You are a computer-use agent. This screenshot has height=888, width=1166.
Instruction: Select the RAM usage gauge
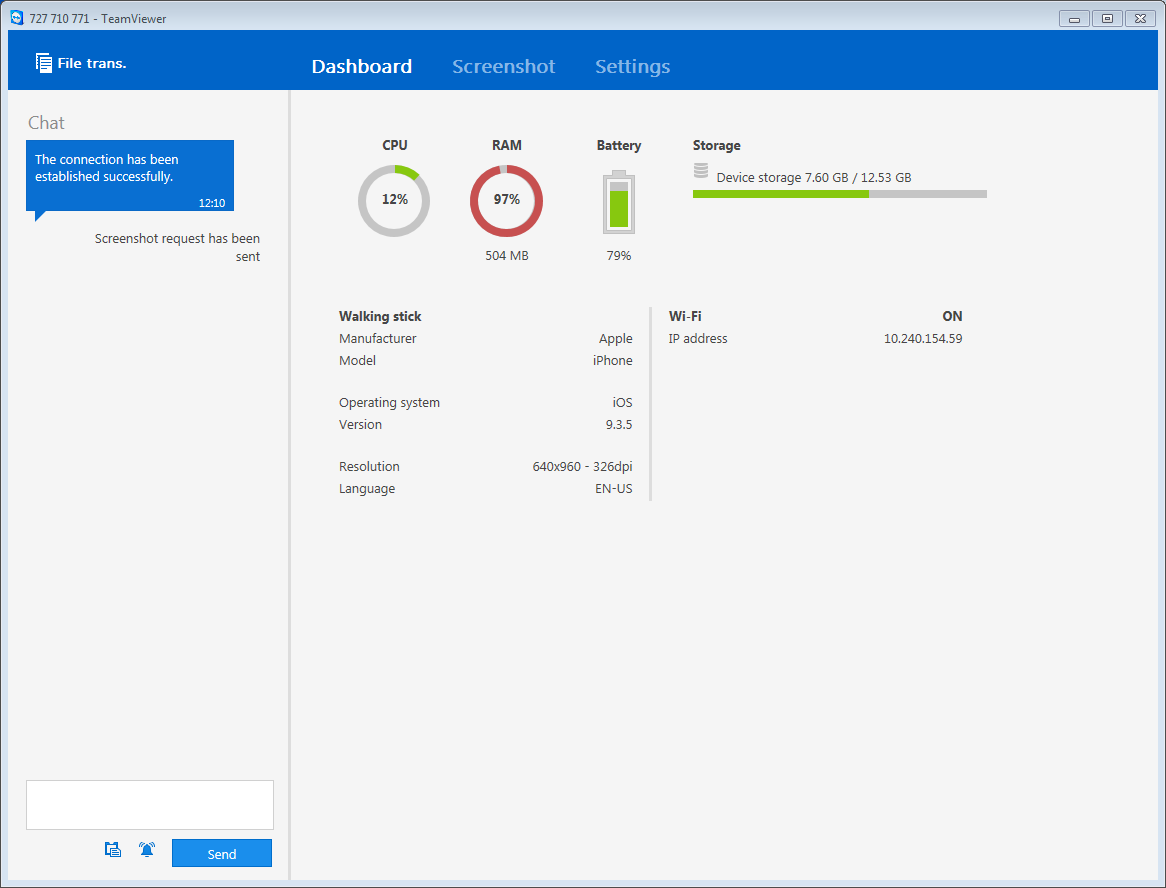[x=506, y=200]
